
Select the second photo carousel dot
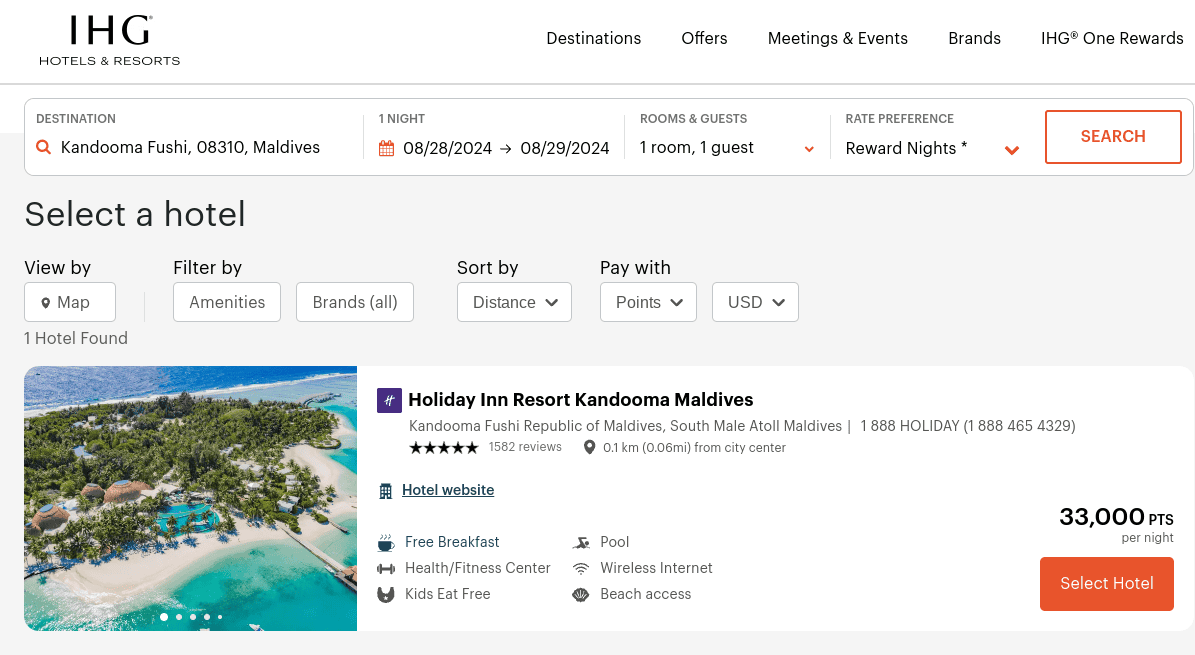(x=178, y=617)
